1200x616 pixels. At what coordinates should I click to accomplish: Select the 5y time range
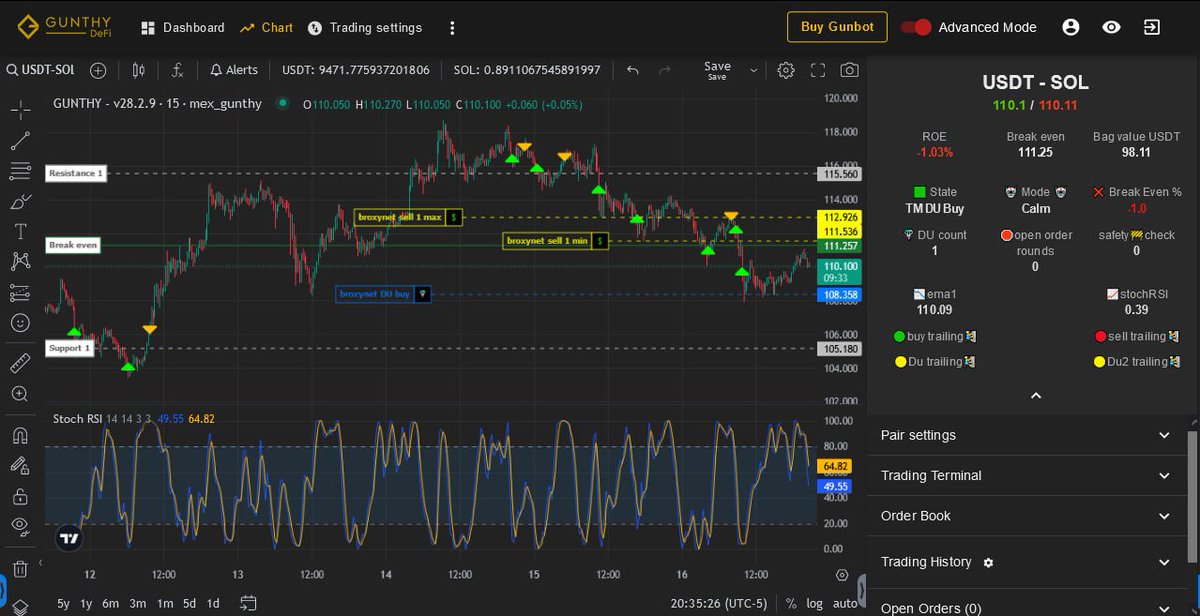pos(64,604)
